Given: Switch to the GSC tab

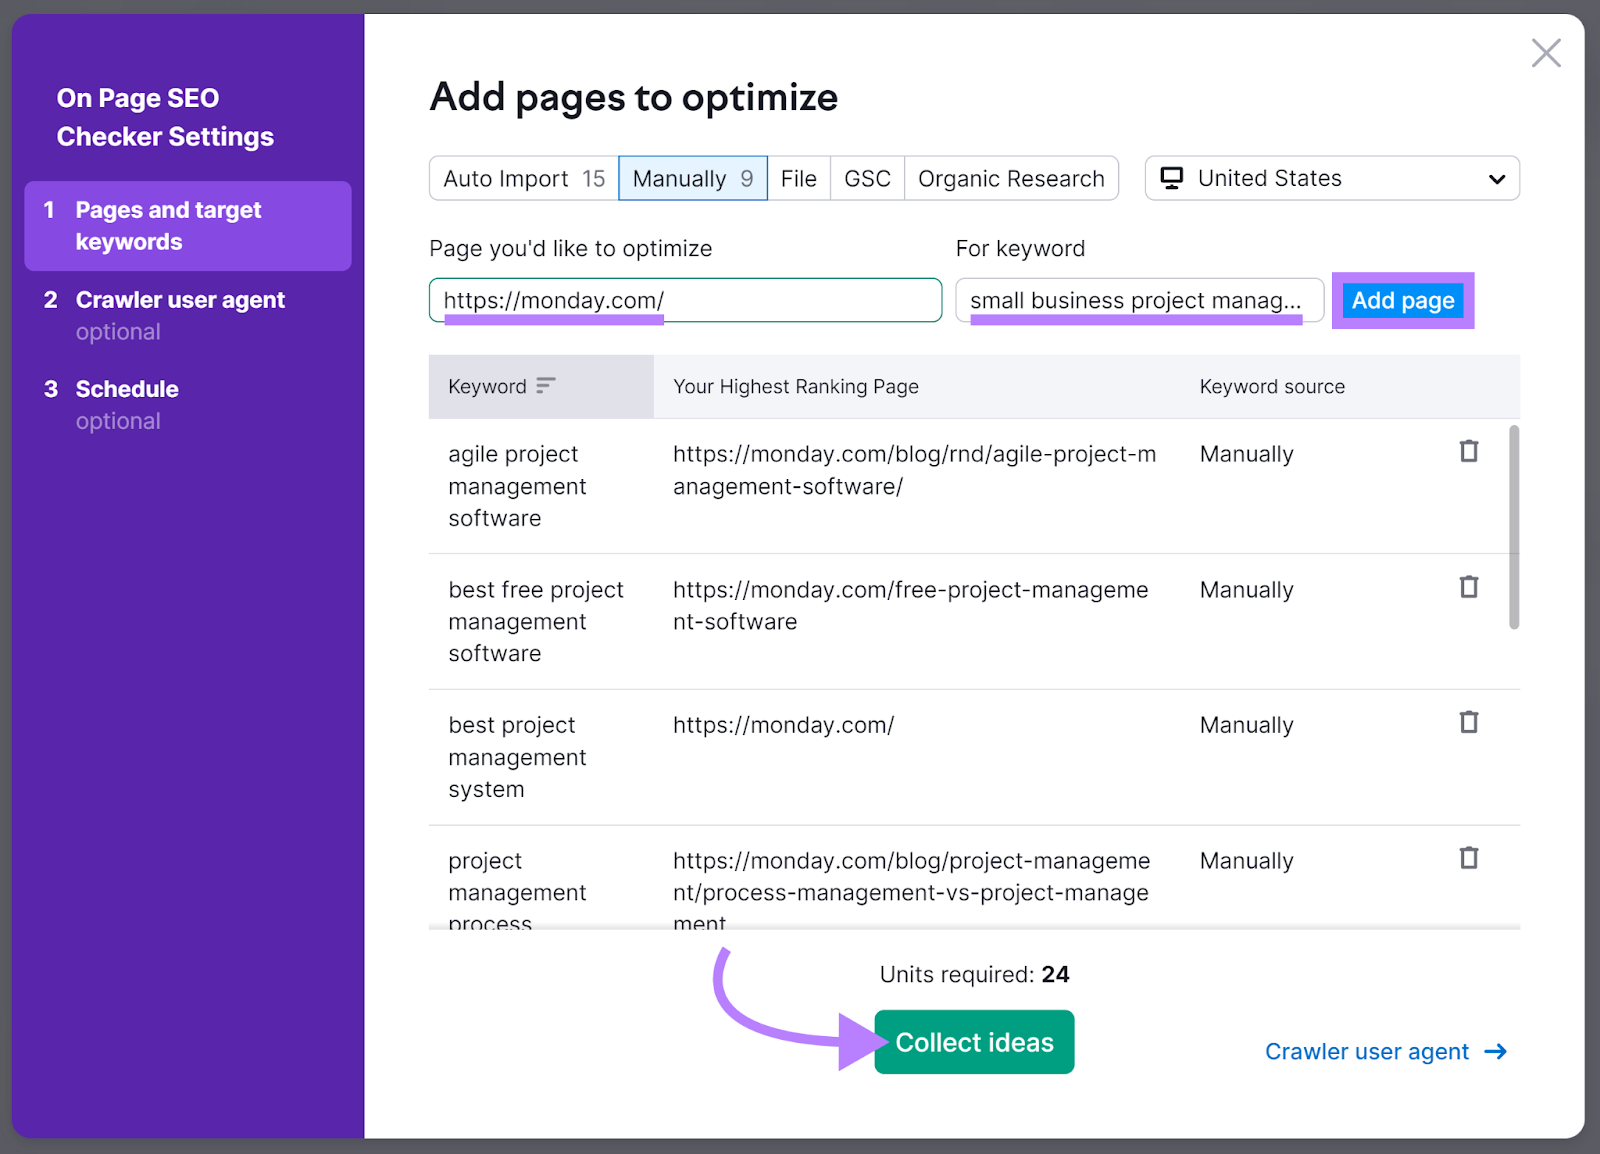Looking at the screenshot, I should click(867, 179).
